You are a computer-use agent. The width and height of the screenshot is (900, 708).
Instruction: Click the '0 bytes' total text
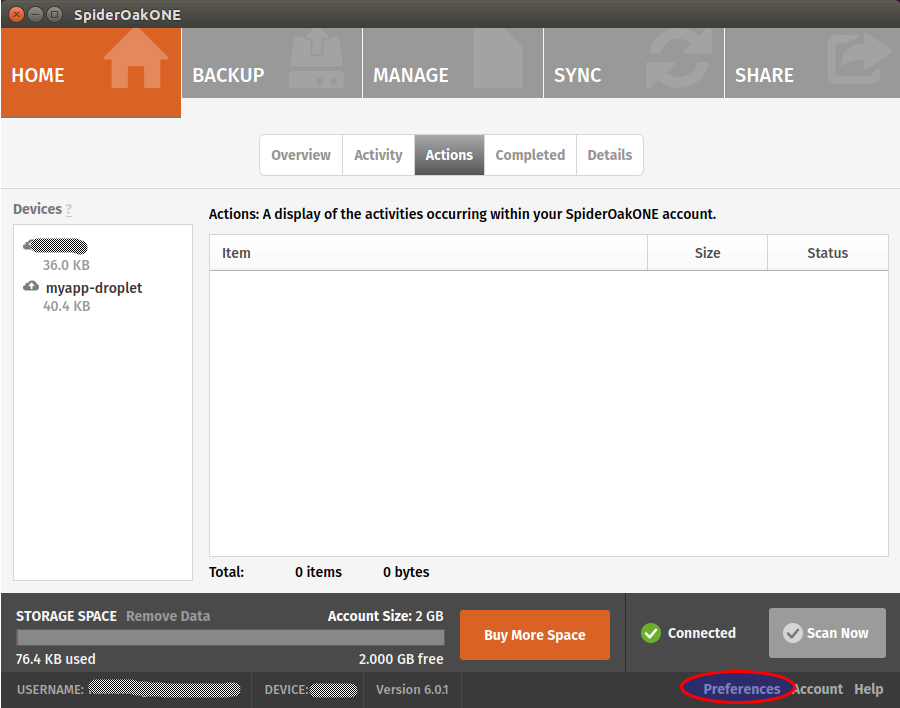point(406,572)
